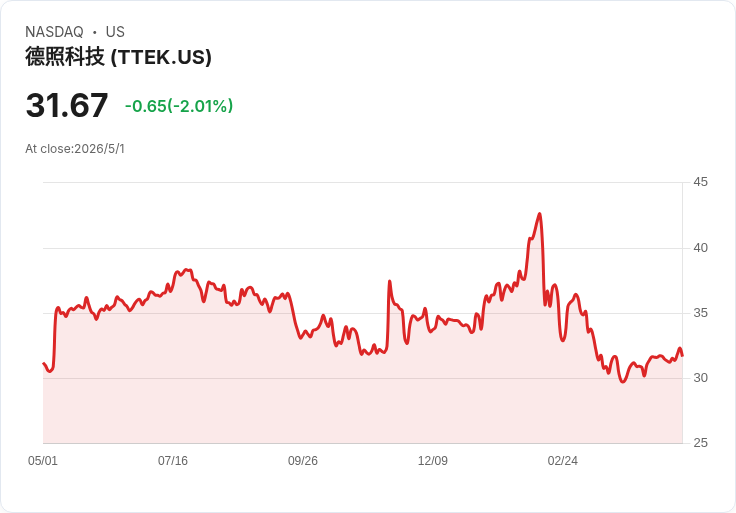This screenshot has width=736, height=513.
Task: Click the US market label
Action: click(x=115, y=32)
